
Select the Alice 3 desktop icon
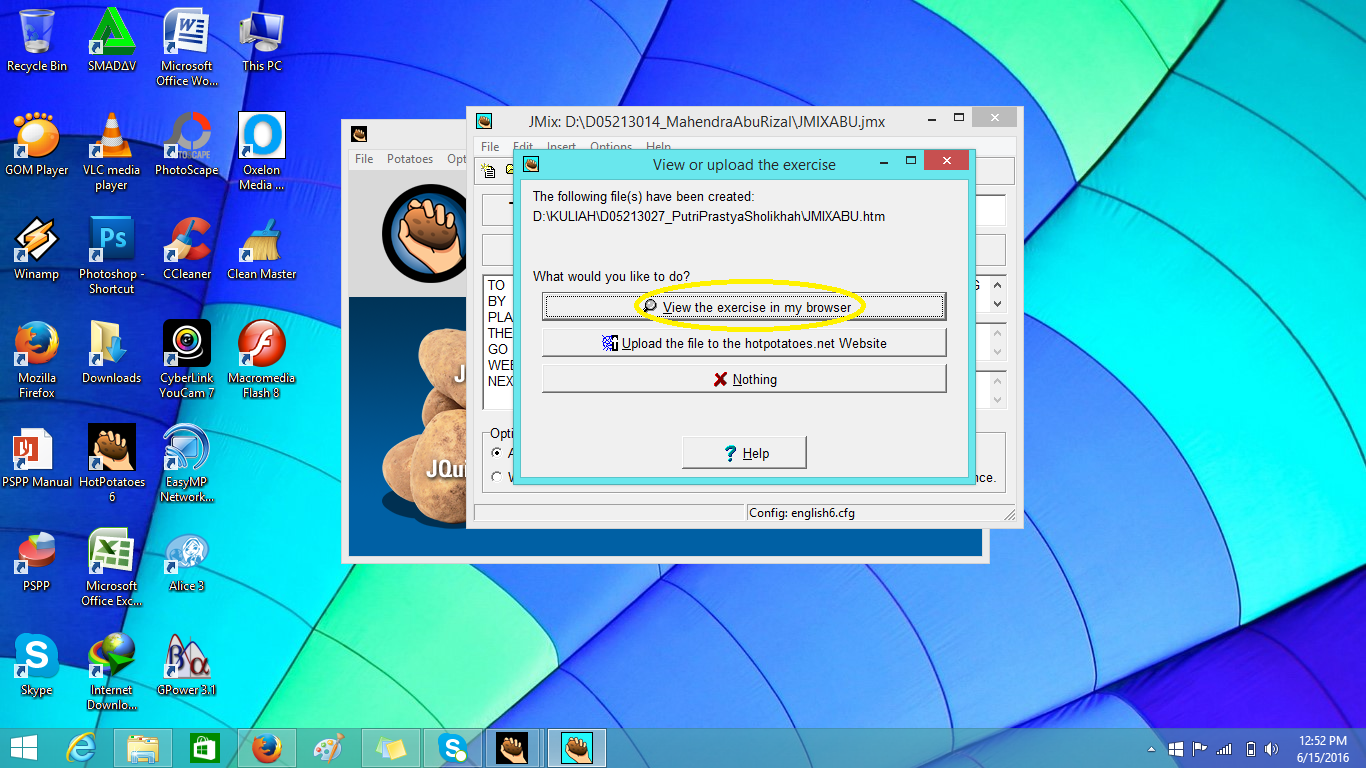186,562
